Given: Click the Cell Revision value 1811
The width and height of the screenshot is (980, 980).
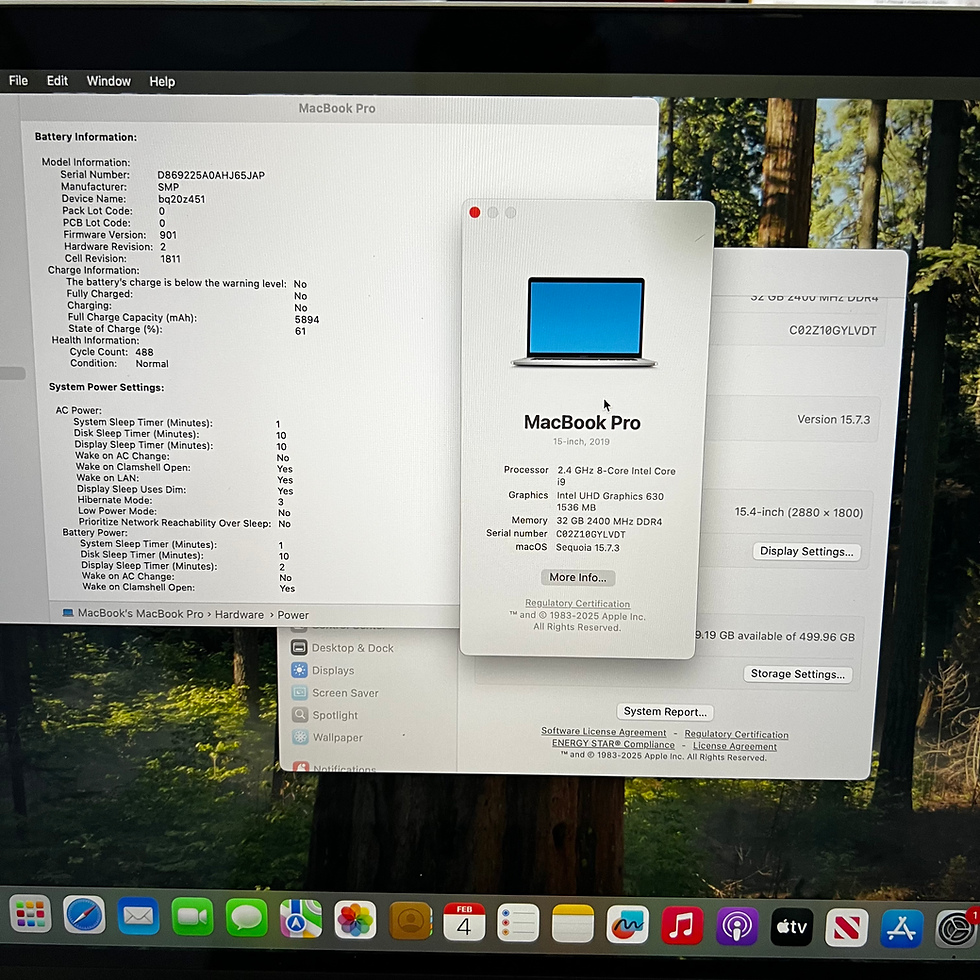Looking at the screenshot, I should pos(170,259).
